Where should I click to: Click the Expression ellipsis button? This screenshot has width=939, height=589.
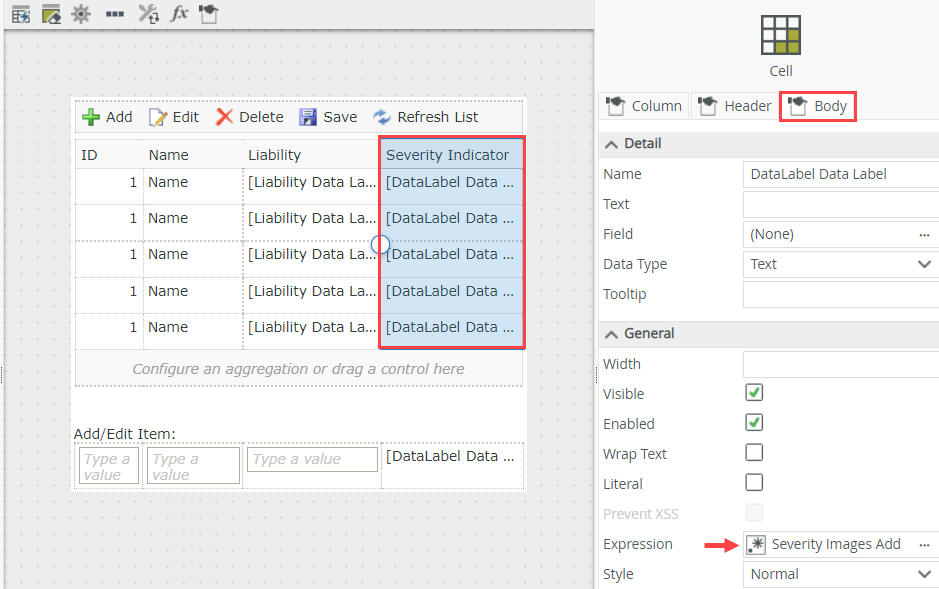click(924, 544)
